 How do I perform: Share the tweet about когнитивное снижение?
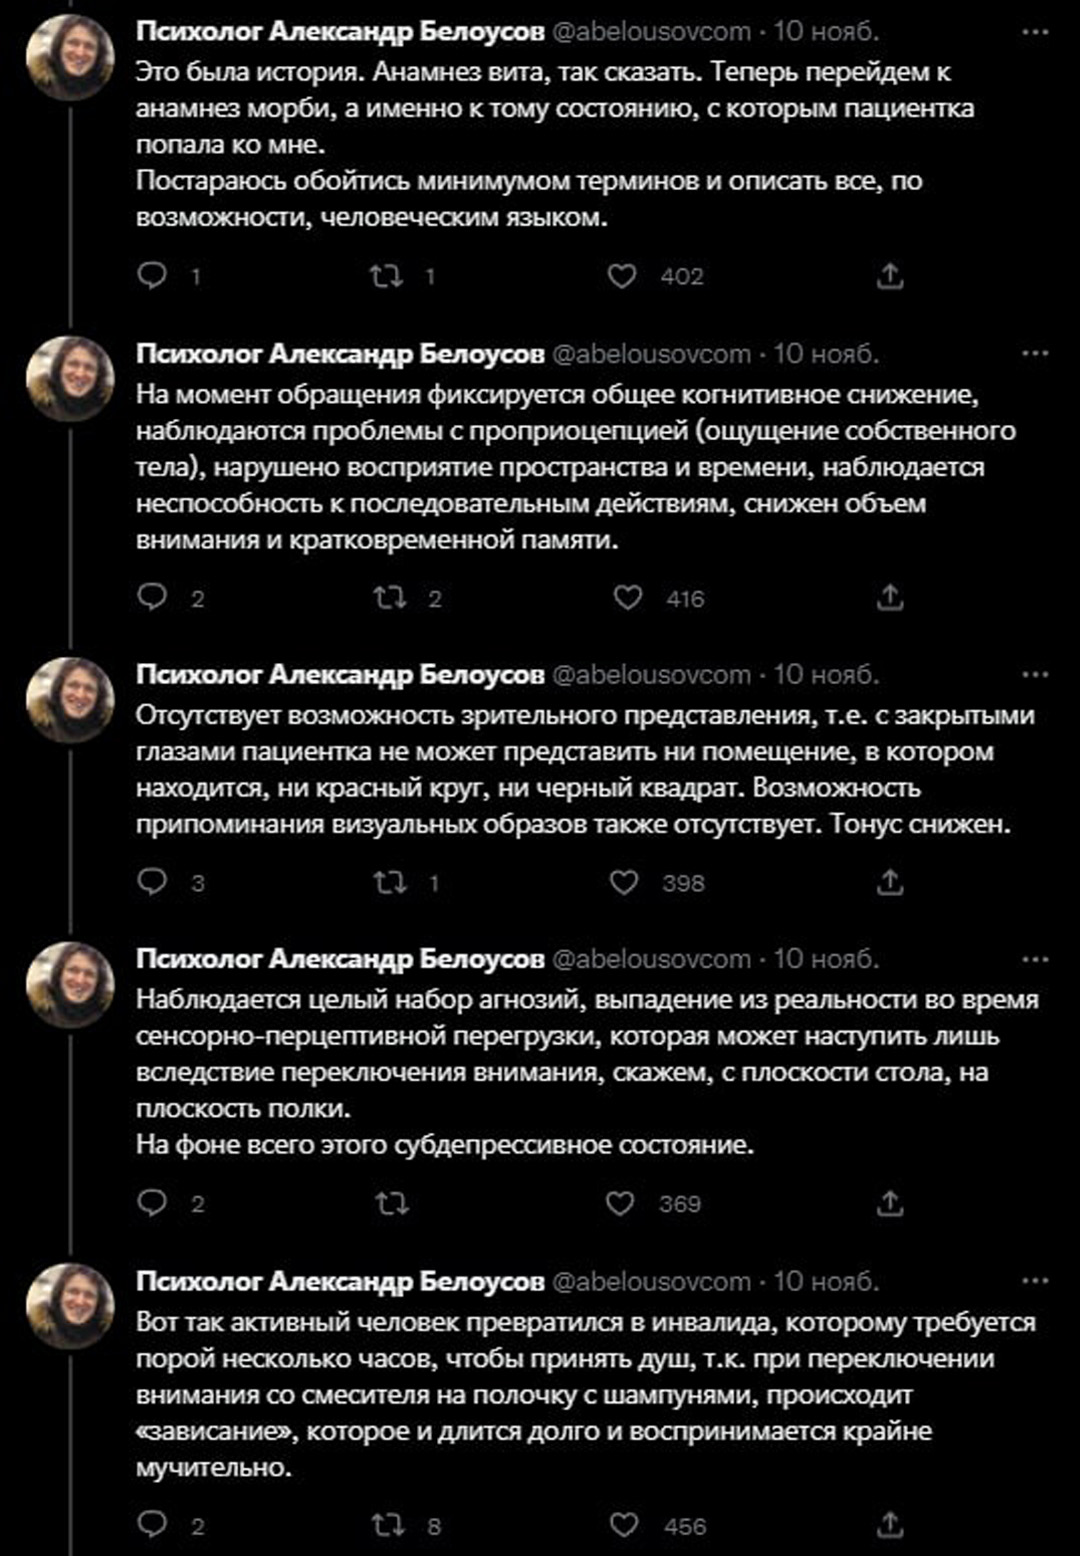pos(889,598)
